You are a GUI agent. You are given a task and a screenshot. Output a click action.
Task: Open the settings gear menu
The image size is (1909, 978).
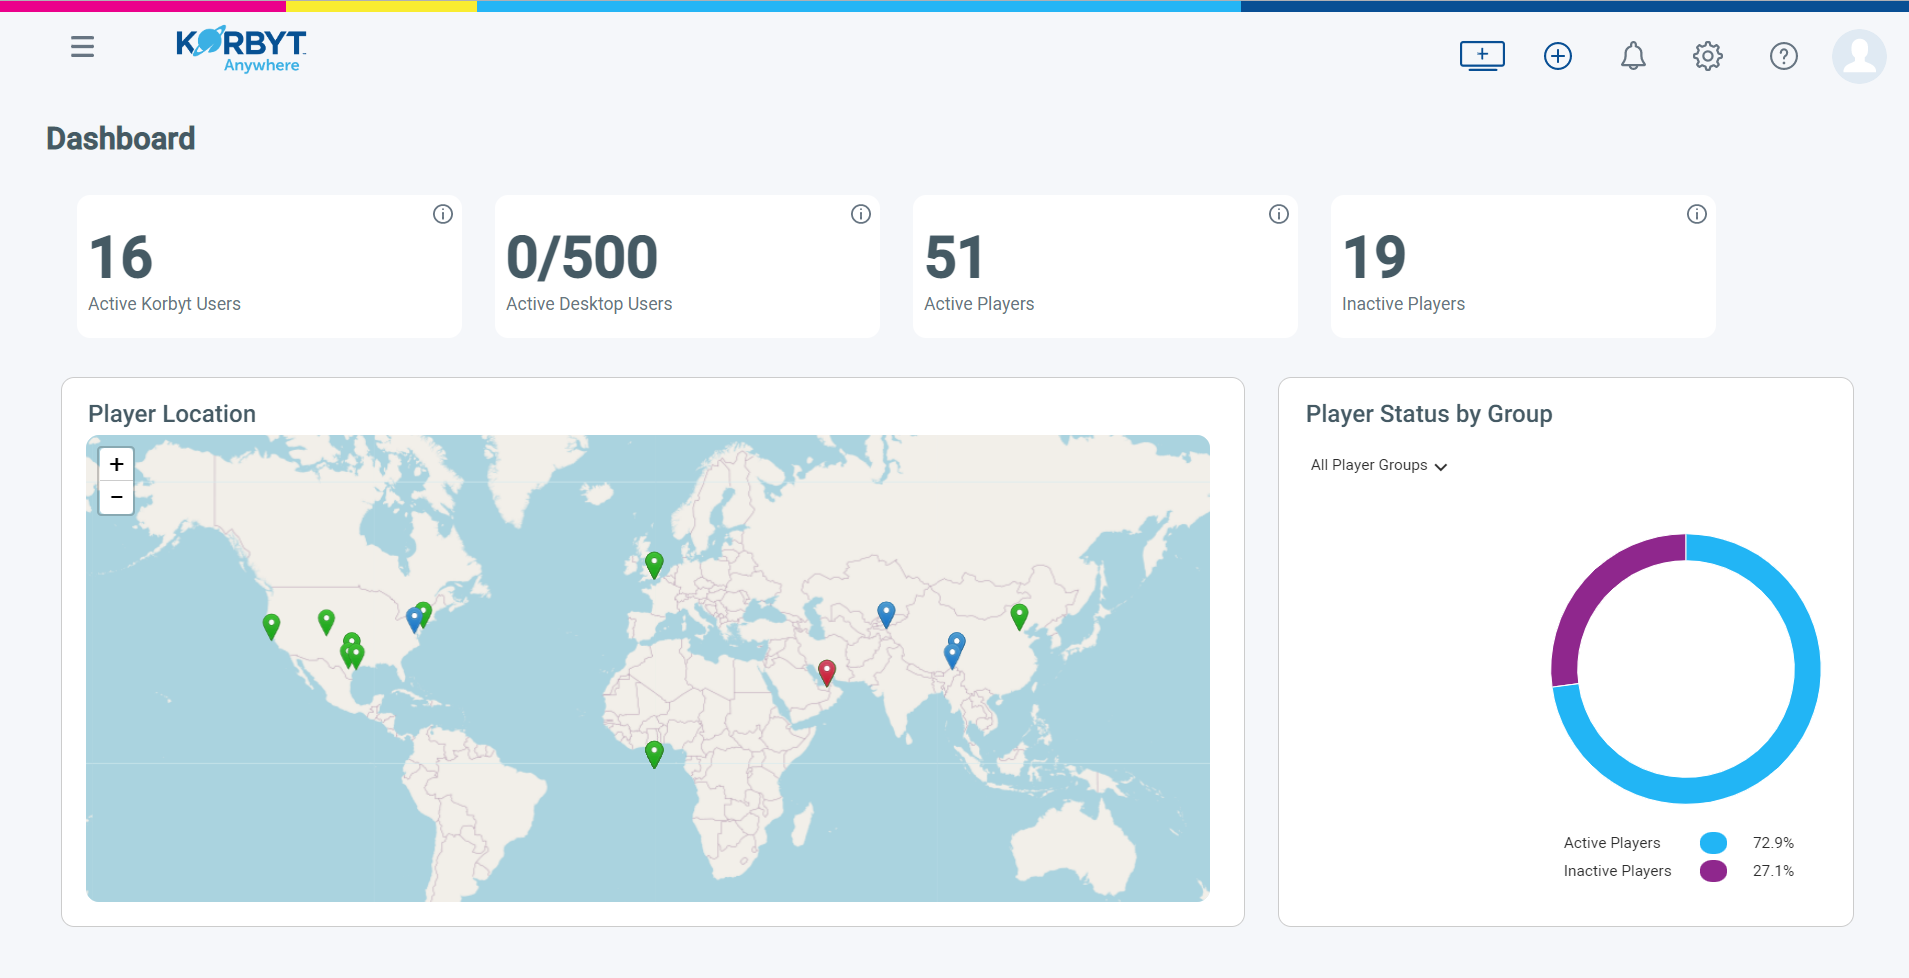pos(1707,56)
